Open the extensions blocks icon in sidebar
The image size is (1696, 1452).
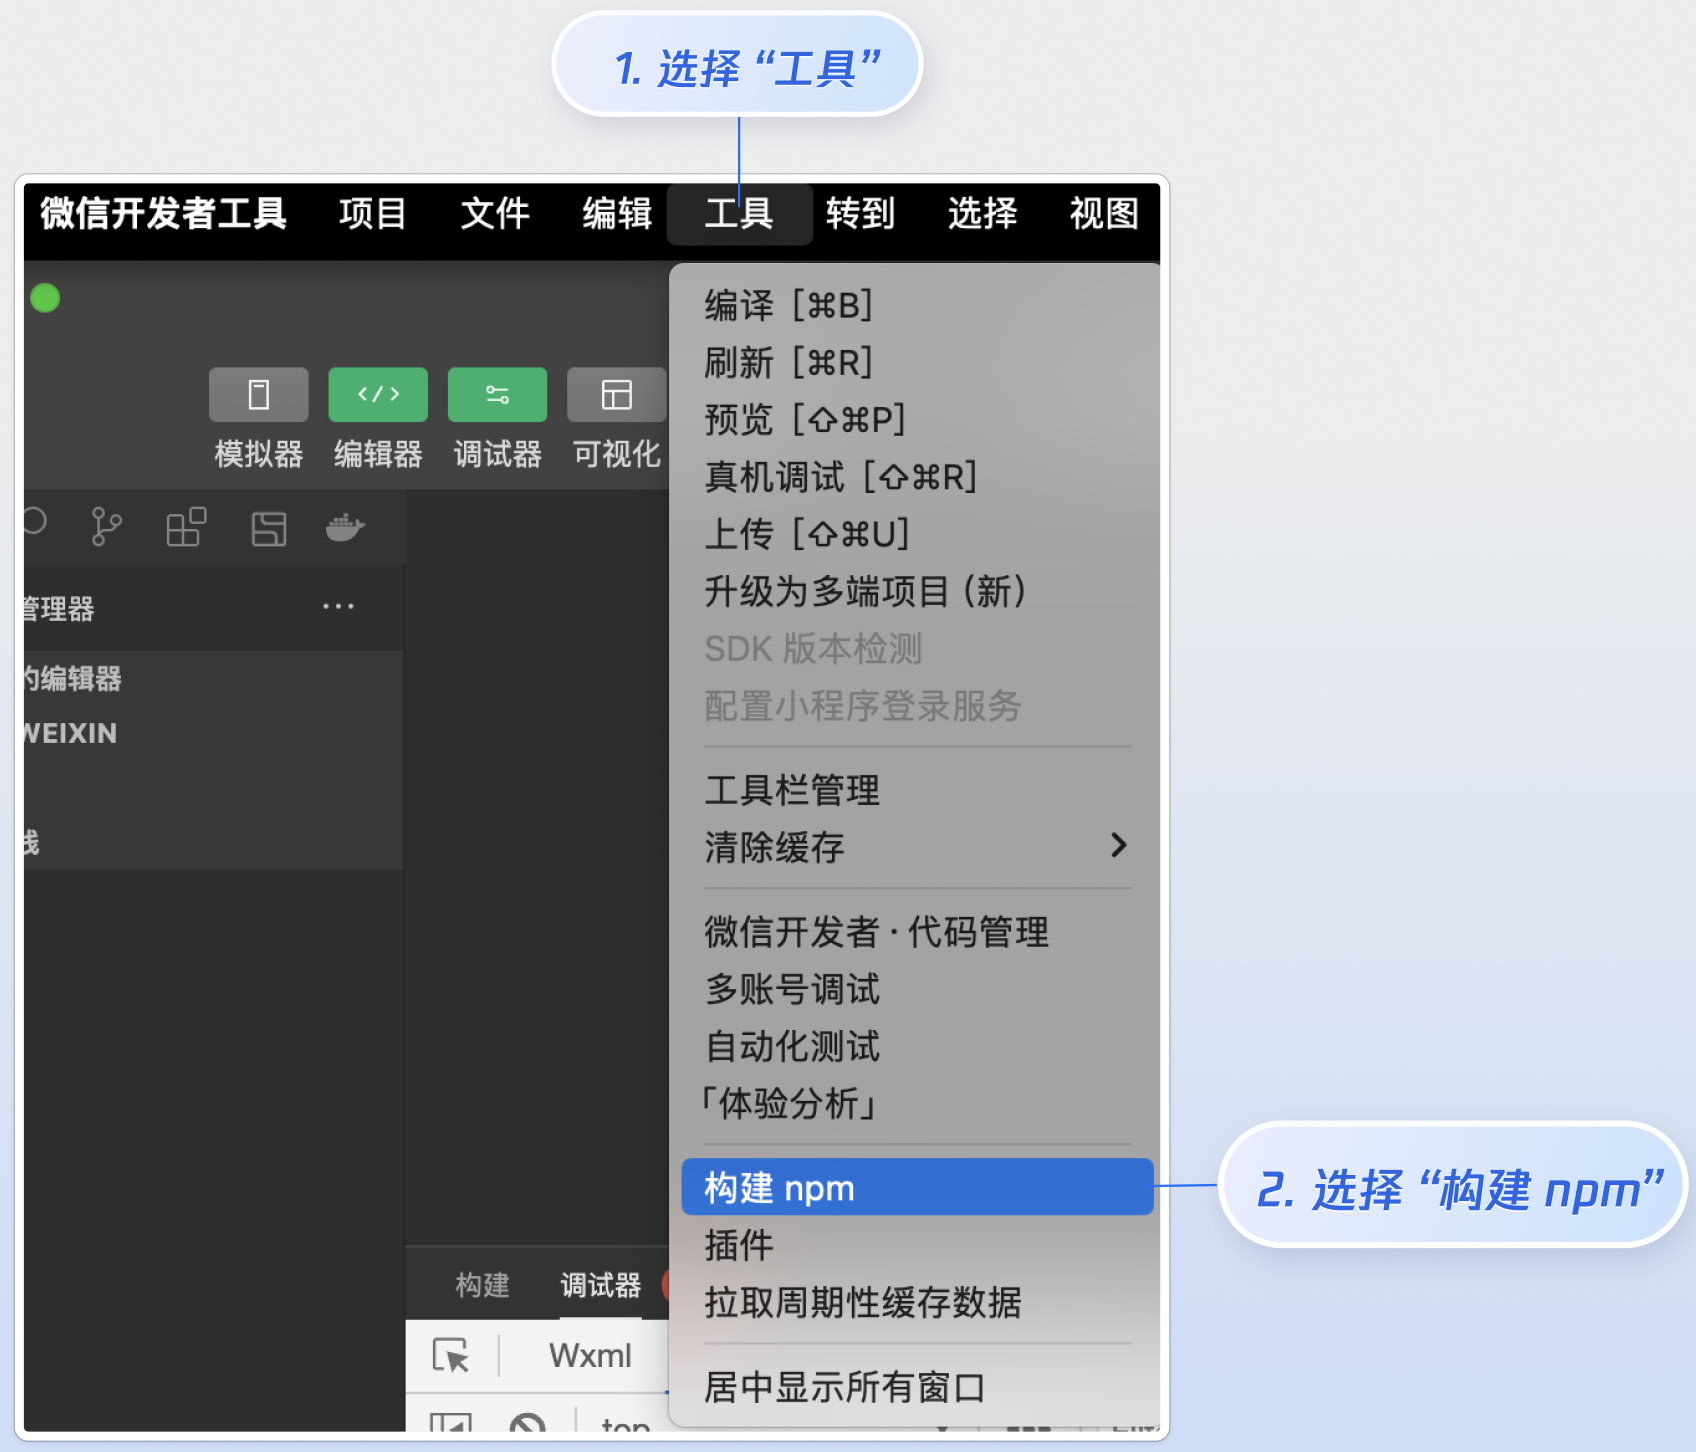pyautogui.click(x=186, y=527)
